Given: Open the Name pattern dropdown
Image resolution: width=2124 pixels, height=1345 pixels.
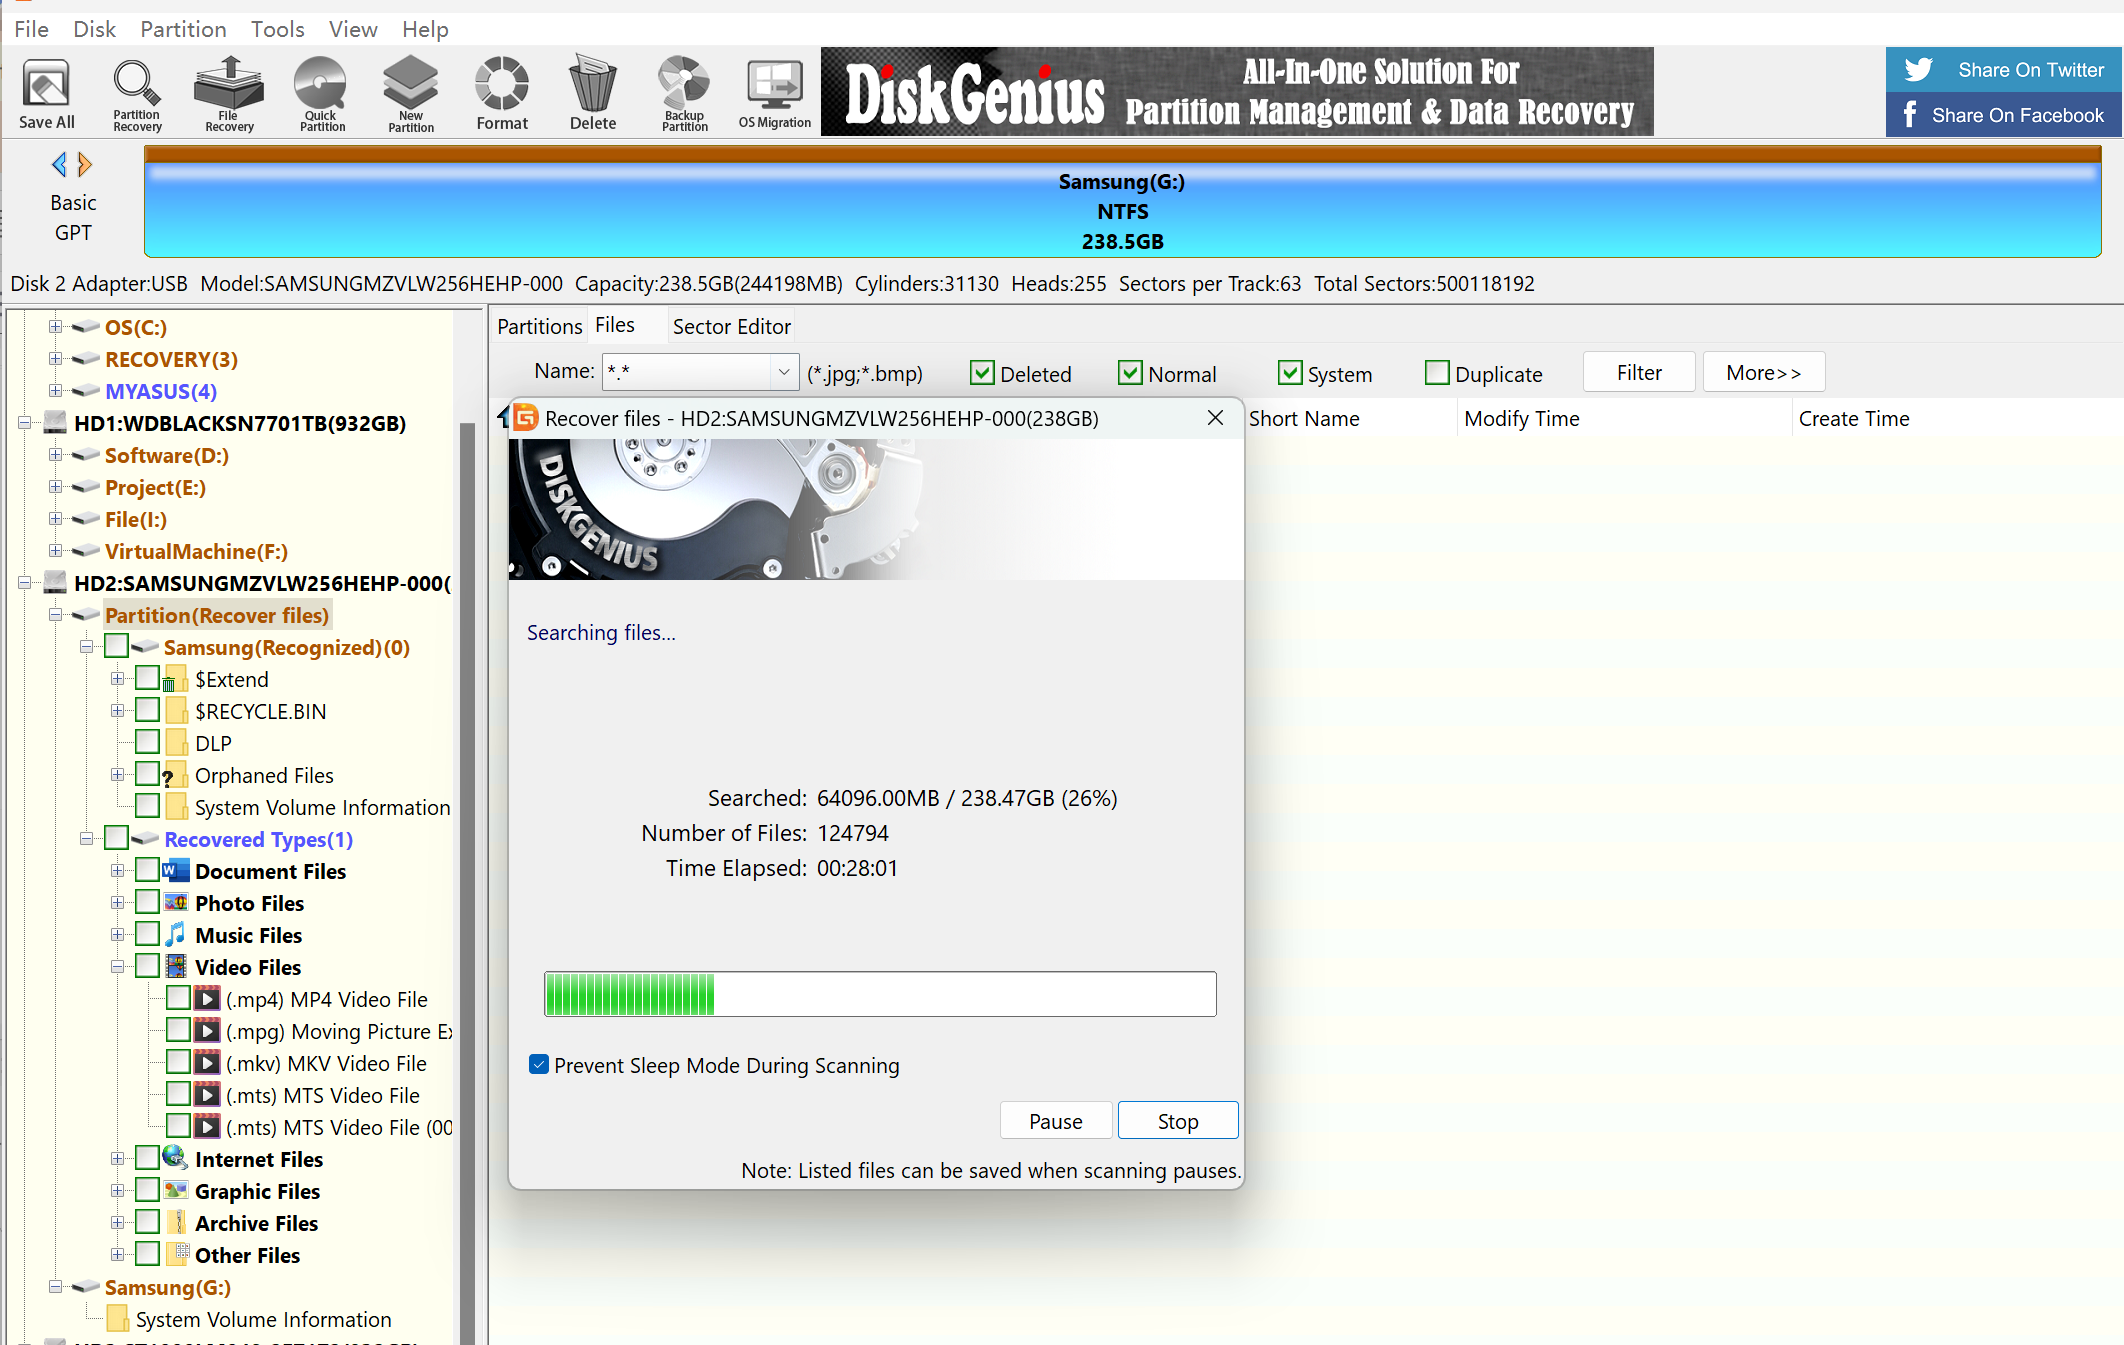Looking at the screenshot, I should click(x=784, y=372).
